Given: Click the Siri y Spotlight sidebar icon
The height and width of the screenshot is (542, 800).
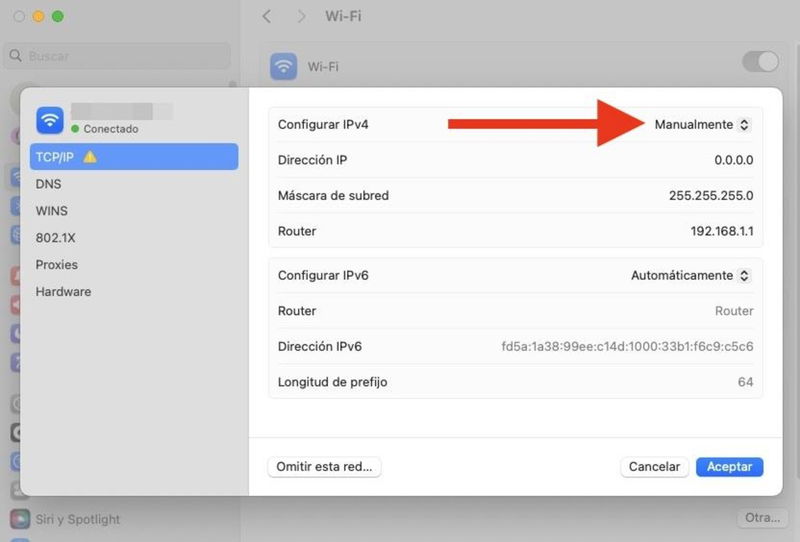Looking at the screenshot, I should 19,519.
